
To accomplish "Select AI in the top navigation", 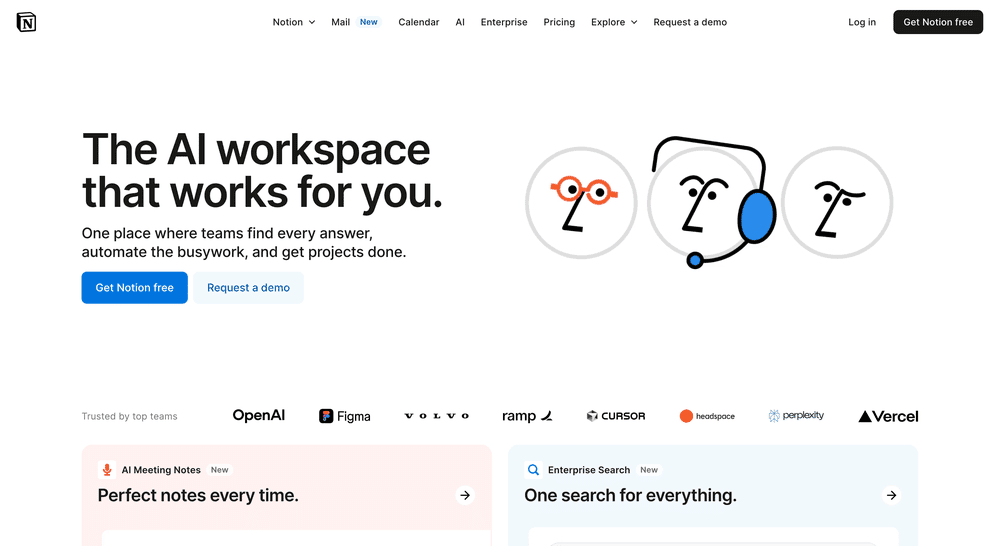I will 460,22.
